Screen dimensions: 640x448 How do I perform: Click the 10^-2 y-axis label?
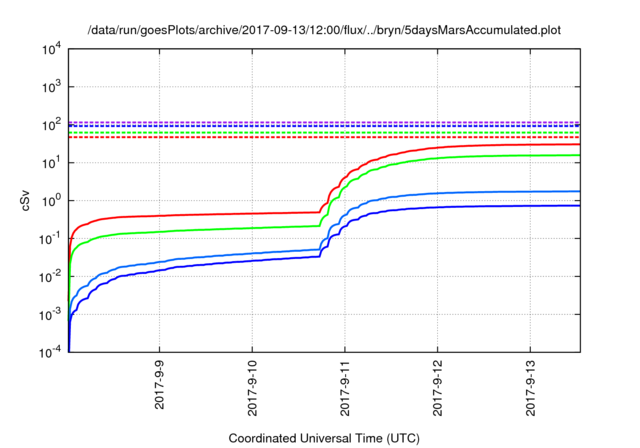(50, 277)
